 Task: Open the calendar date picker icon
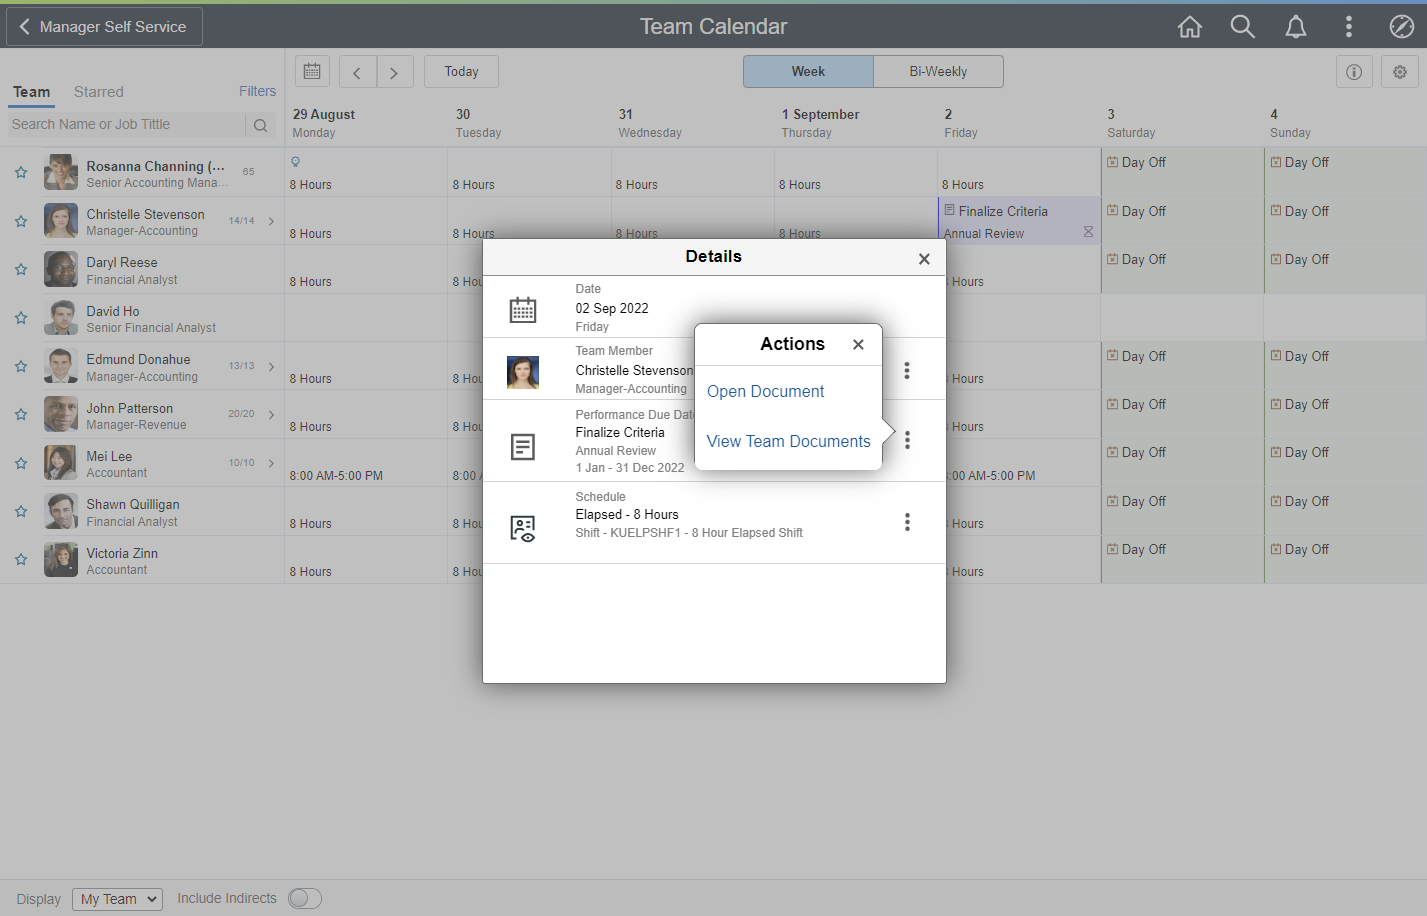tap(311, 70)
